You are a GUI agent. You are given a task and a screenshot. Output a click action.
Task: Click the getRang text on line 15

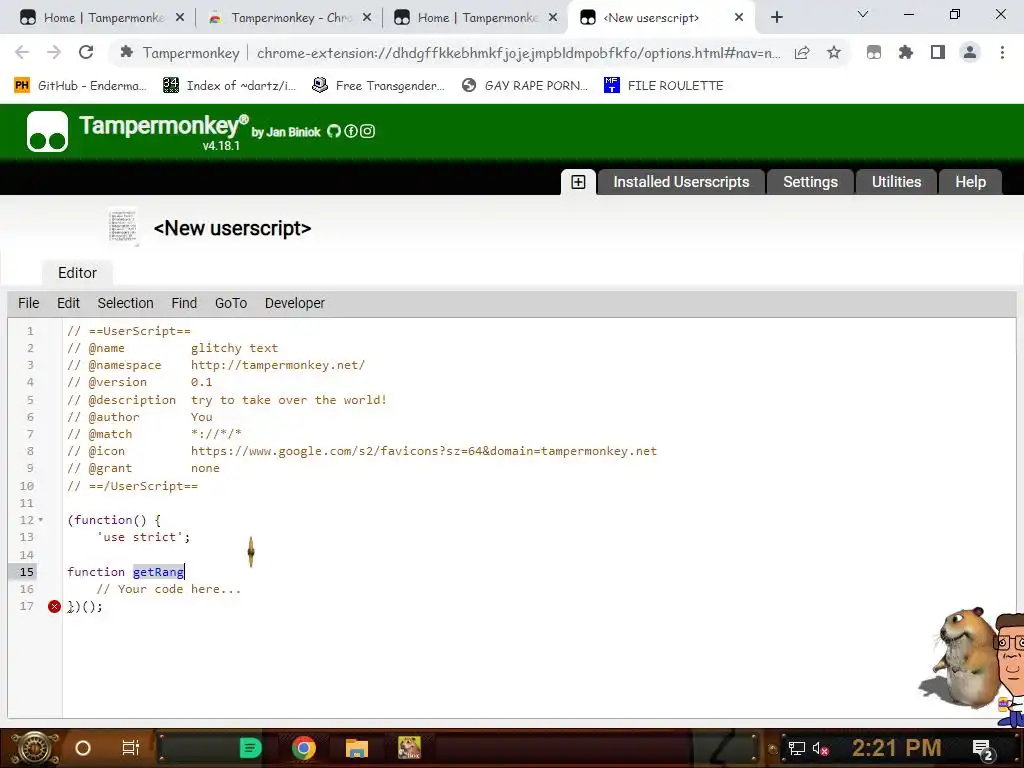click(x=158, y=572)
